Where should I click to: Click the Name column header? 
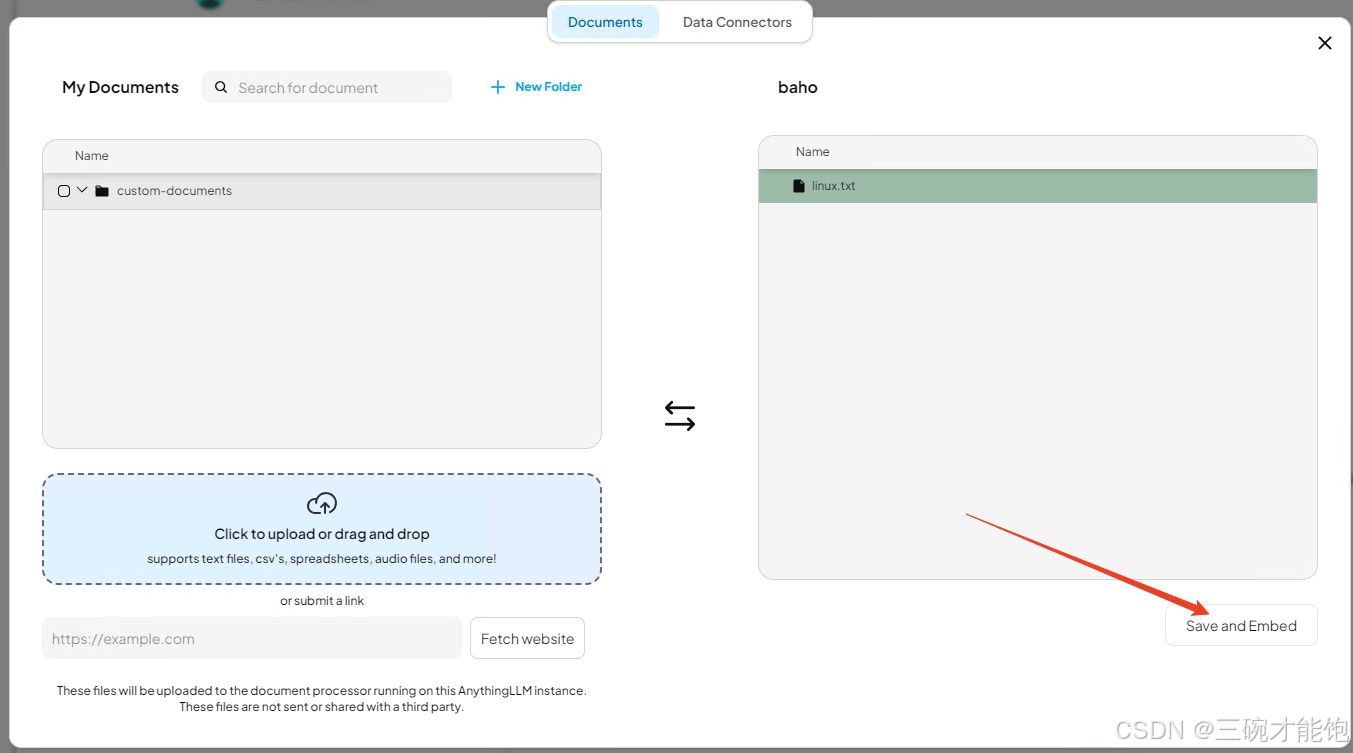click(x=91, y=155)
